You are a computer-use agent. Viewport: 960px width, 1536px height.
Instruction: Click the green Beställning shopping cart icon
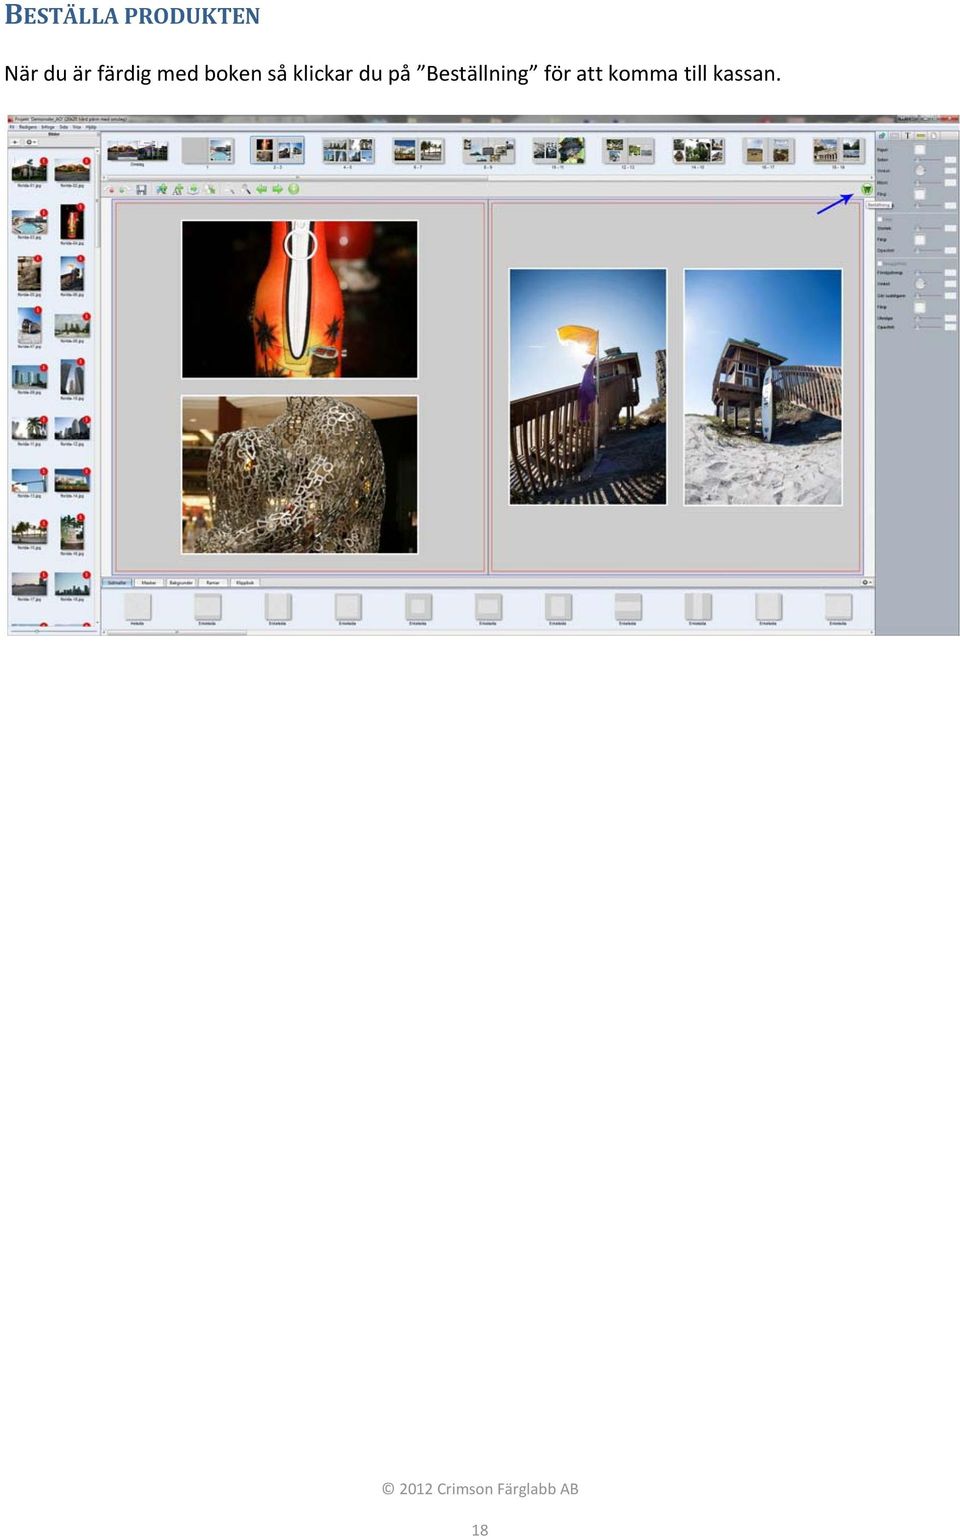coord(866,189)
